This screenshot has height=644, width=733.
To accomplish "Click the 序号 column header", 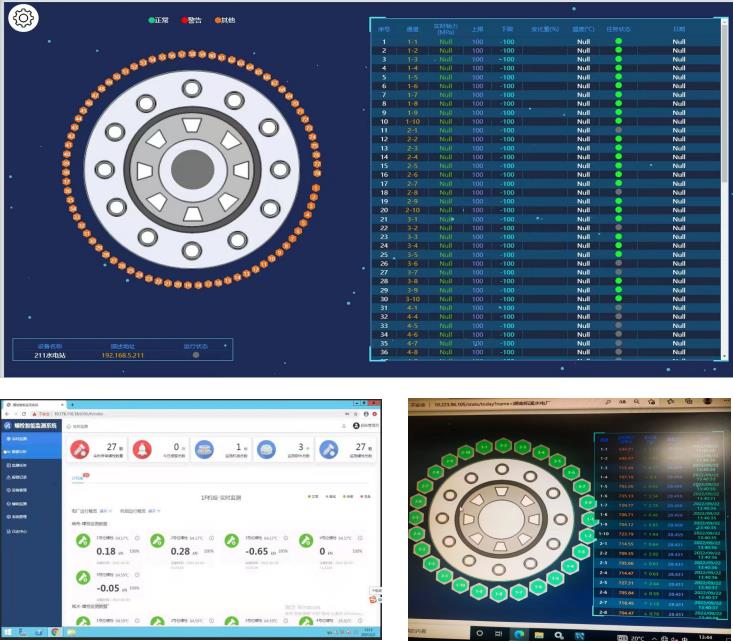I will 383,30.
